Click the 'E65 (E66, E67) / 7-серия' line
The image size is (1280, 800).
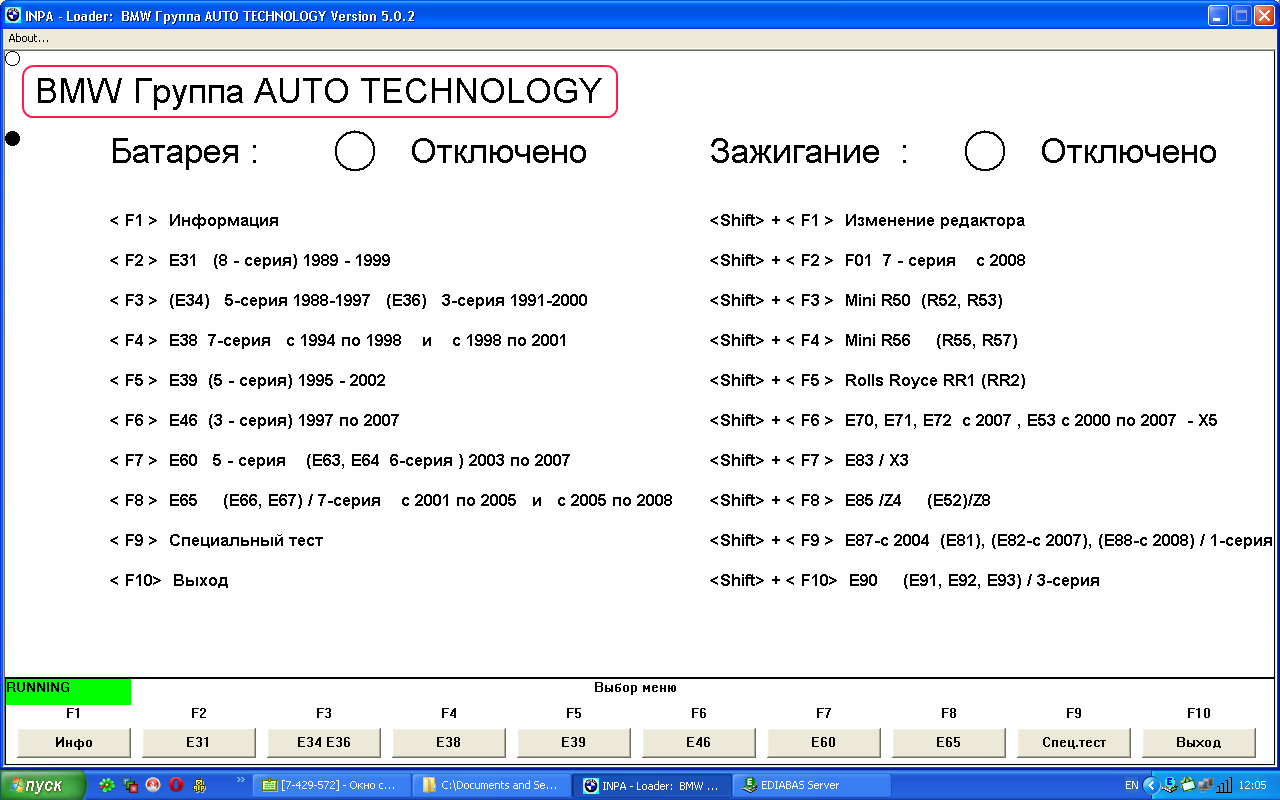click(x=391, y=500)
